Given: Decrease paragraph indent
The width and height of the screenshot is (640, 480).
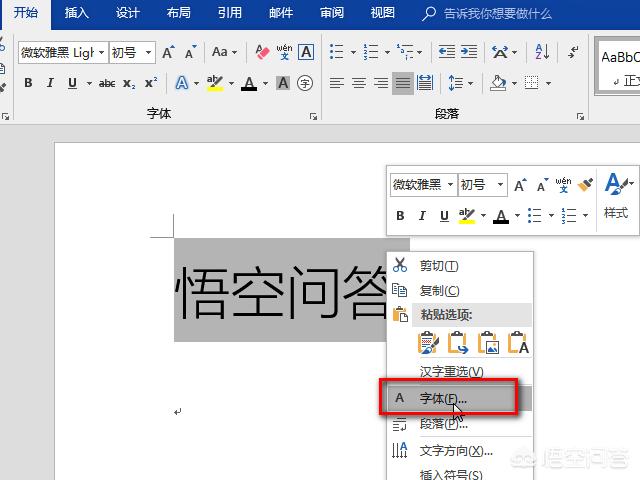Looking at the screenshot, I should [447, 52].
